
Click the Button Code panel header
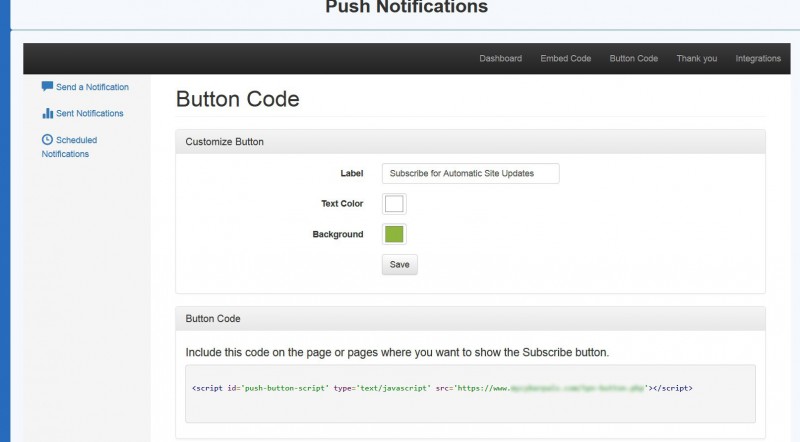point(470,318)
